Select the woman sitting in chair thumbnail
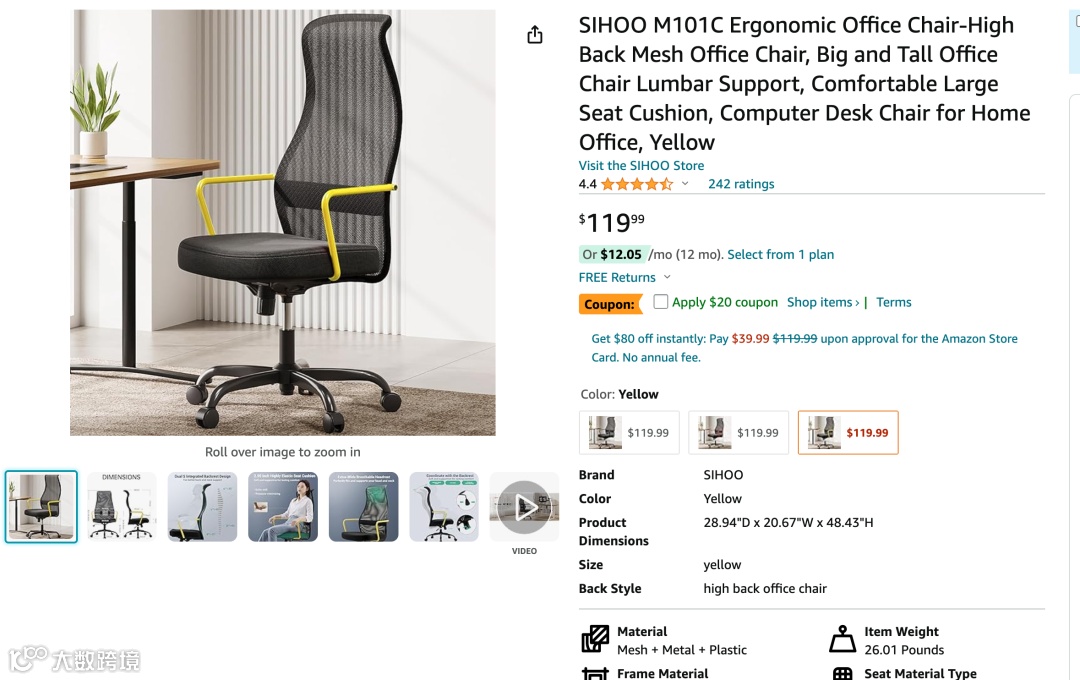The image size is (1080, 680). [x=283, y=507]
